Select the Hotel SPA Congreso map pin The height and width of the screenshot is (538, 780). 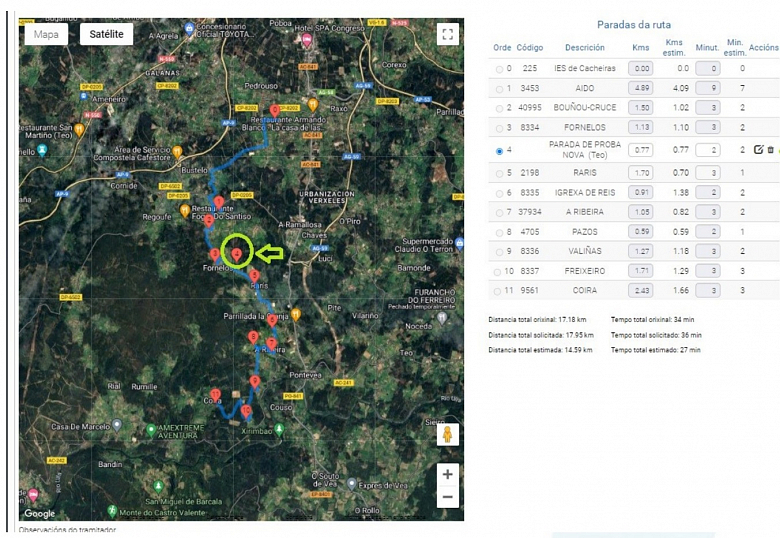[307, 39]
